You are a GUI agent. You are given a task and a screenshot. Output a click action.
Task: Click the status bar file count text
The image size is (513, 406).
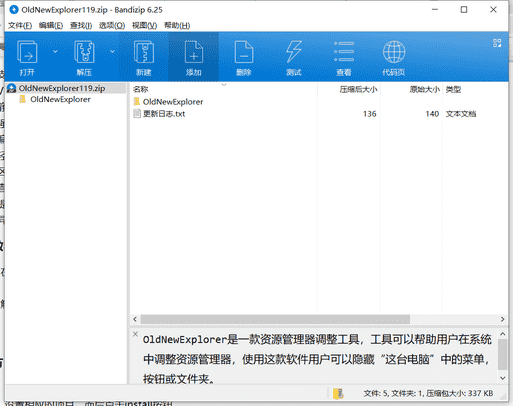pyautogui.click(x=428, y=394)
